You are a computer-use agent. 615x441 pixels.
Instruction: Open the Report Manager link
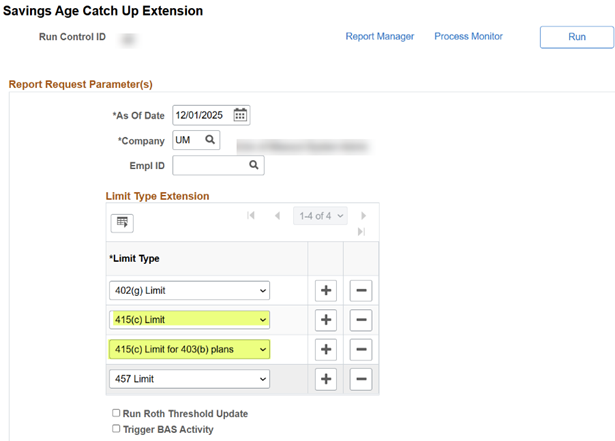coord(380,37)
